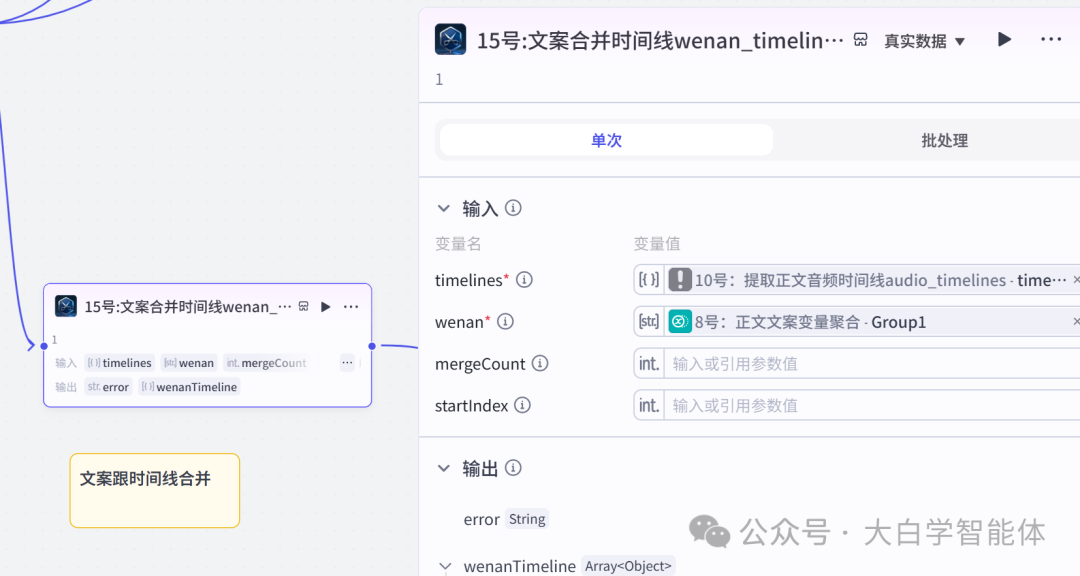Image resolution: width=1080 pixels, height=576 pixels.
Task: Show info for timelines parameter
Action: click(x=524, y=280)
